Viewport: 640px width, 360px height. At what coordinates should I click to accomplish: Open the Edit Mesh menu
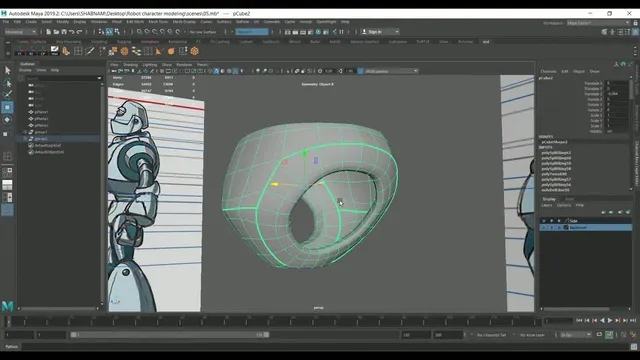[x=135, y=22]
